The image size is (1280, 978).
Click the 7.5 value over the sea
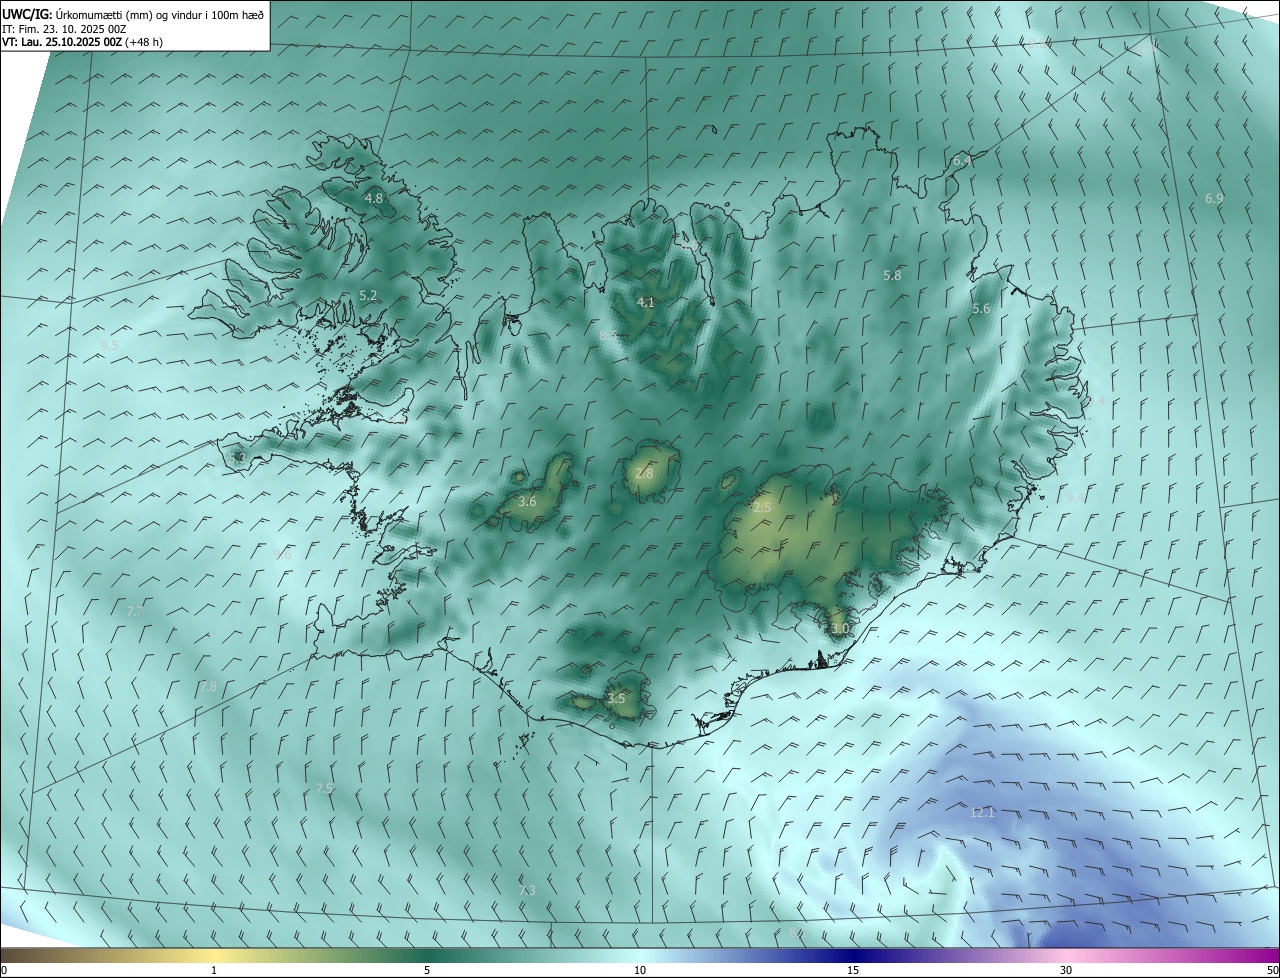[324, 789]
